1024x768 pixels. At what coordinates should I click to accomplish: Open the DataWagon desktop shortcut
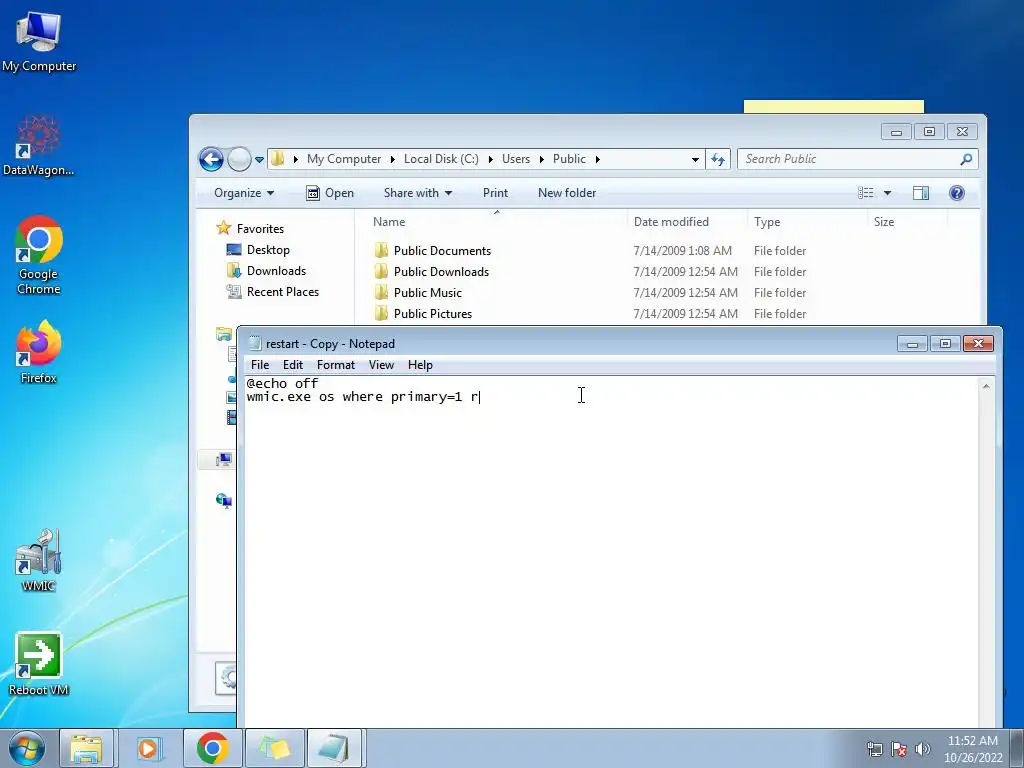click(x=39, y=145)
